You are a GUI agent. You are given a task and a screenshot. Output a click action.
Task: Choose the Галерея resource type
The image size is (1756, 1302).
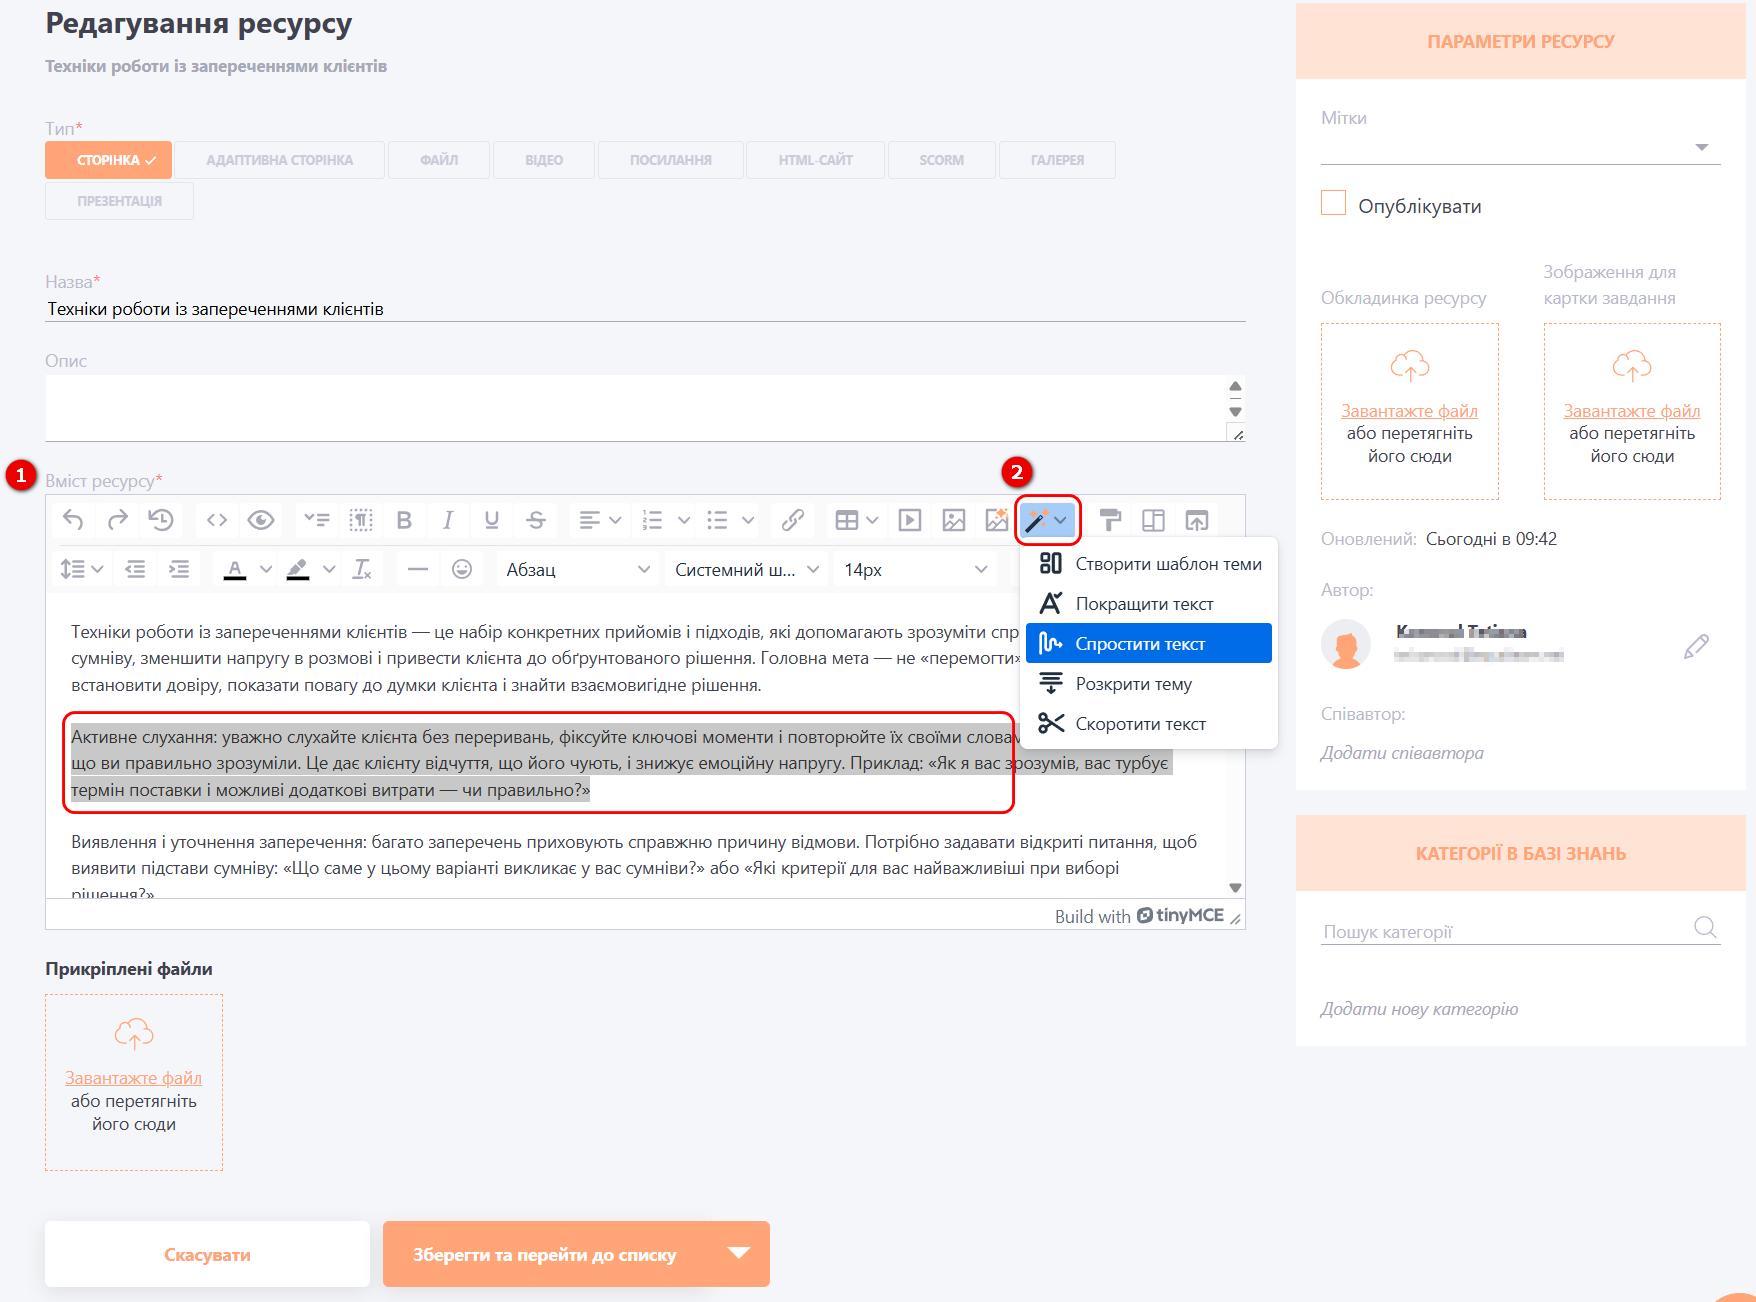[1057, 160]
